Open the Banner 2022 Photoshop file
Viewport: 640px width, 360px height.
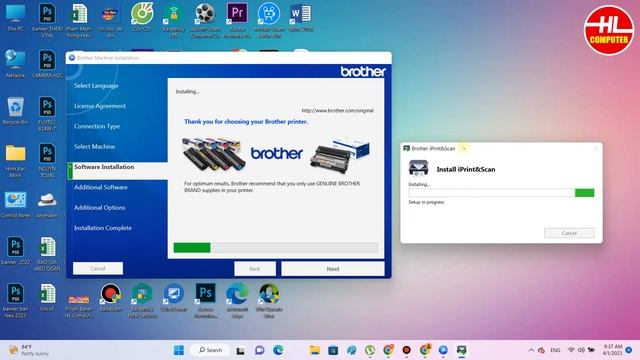(15, 251)
